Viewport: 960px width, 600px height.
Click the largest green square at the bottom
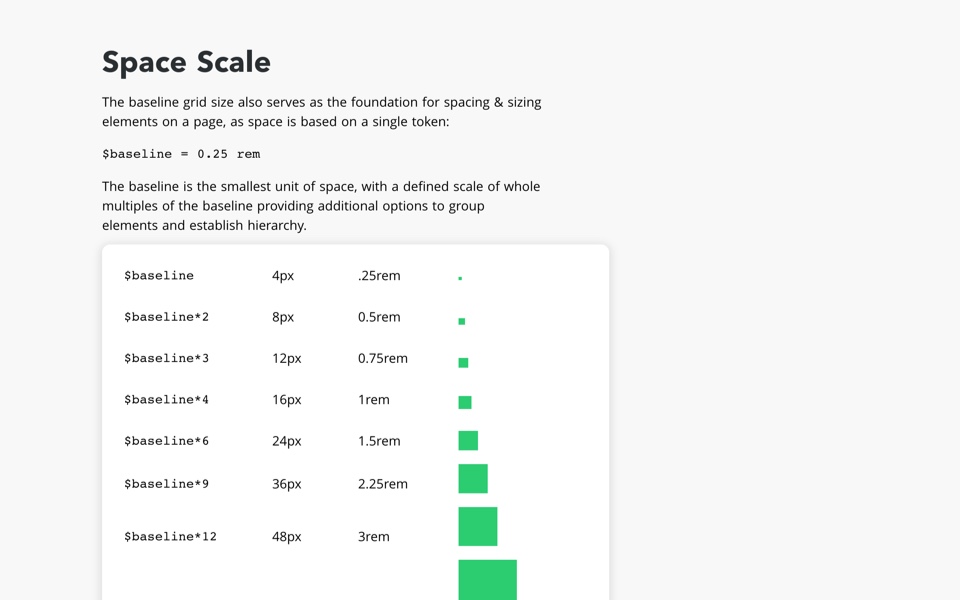pos(487,581)
